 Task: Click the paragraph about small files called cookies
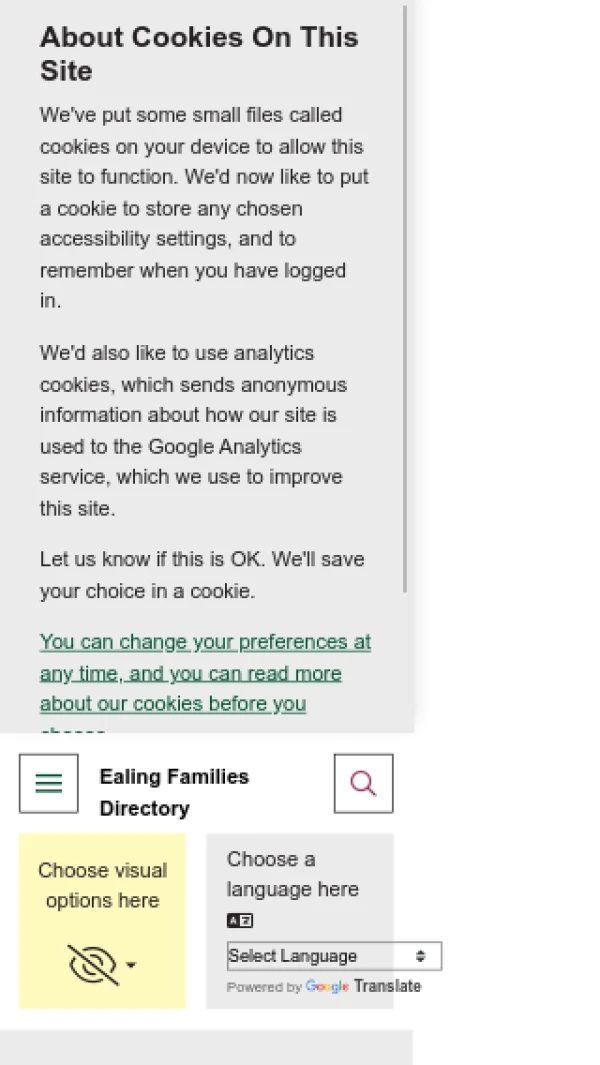tap(204, 208)
